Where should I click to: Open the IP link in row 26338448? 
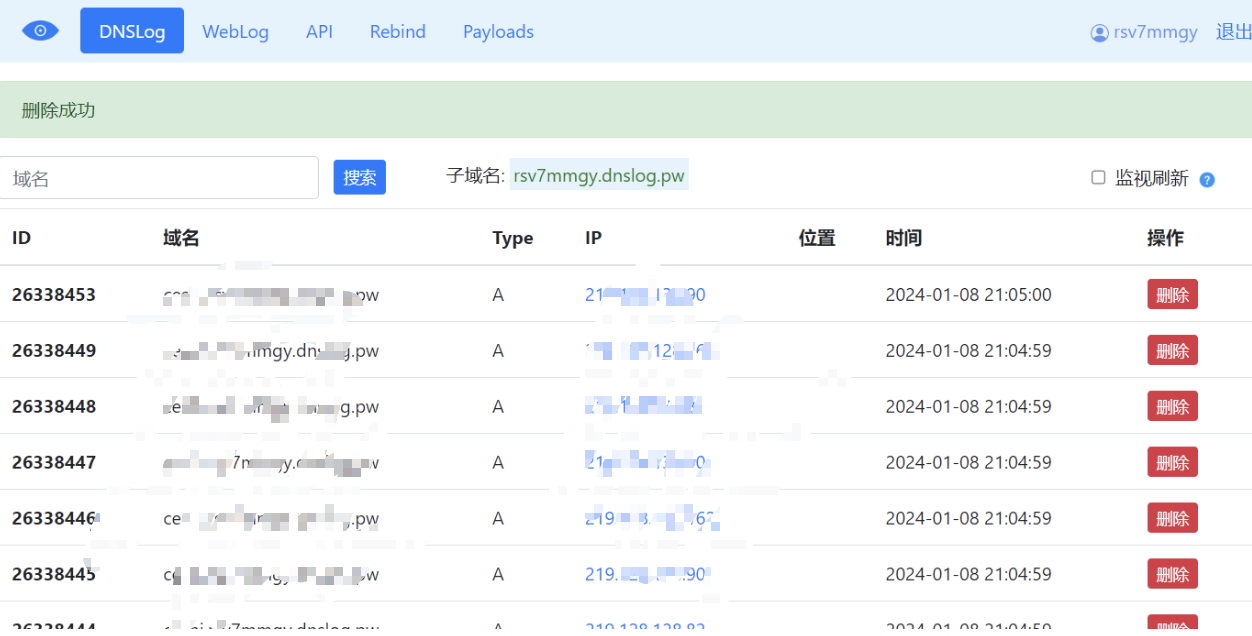pyautogui.click(x=644, y=407)
